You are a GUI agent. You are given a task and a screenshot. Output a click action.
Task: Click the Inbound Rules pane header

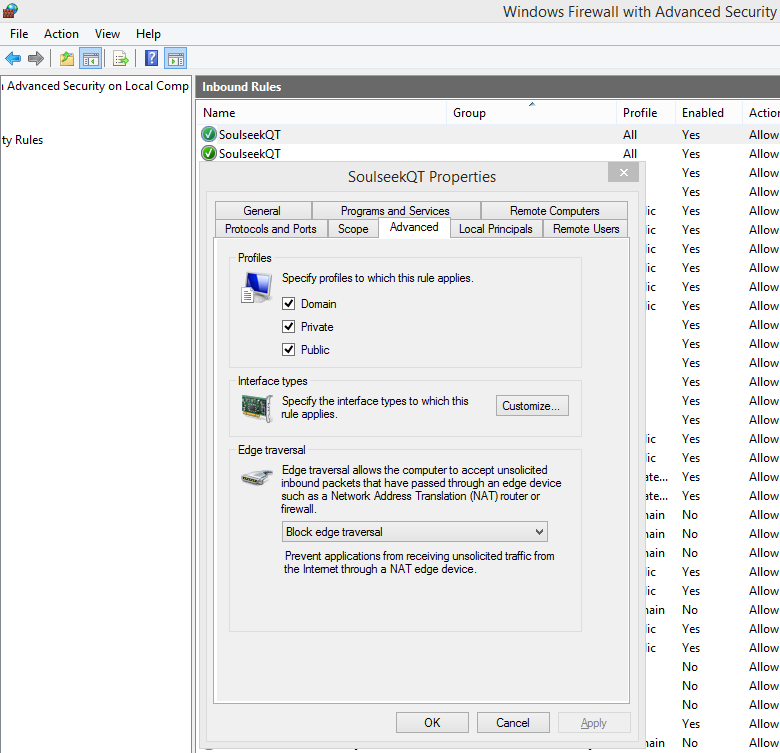[488, 87]
